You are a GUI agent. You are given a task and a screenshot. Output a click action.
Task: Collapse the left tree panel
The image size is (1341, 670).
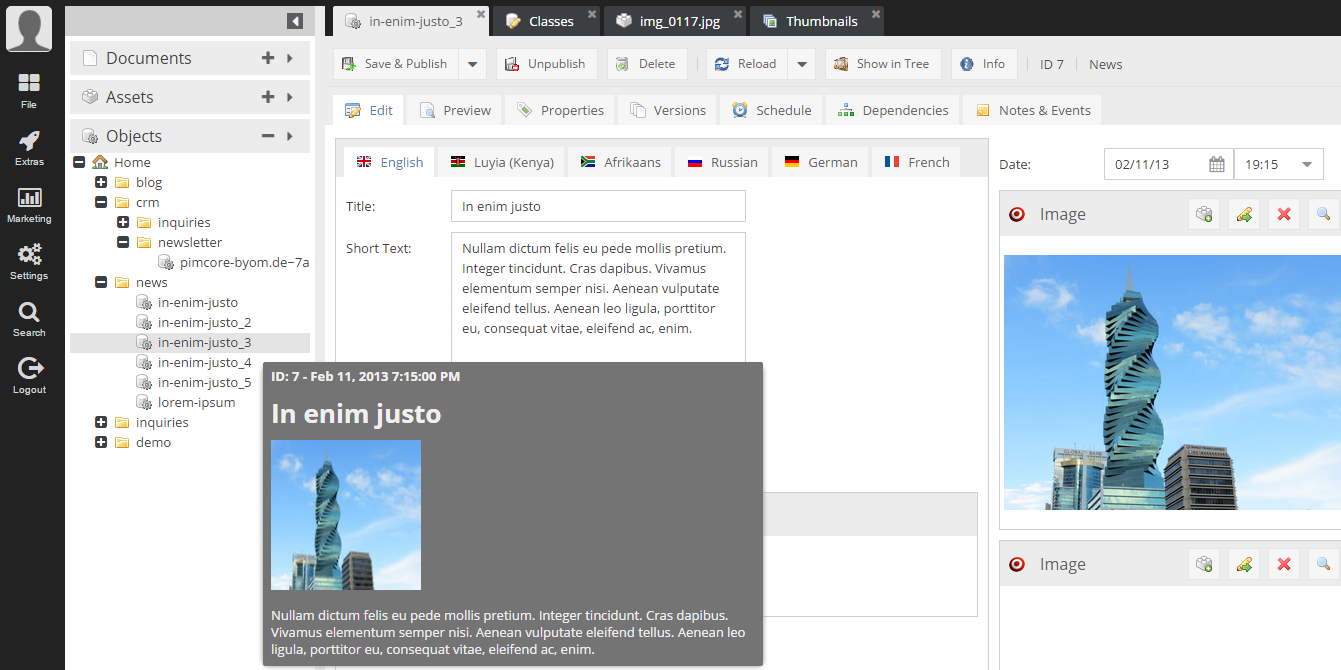pyautogui.click(x=294, y=21)
